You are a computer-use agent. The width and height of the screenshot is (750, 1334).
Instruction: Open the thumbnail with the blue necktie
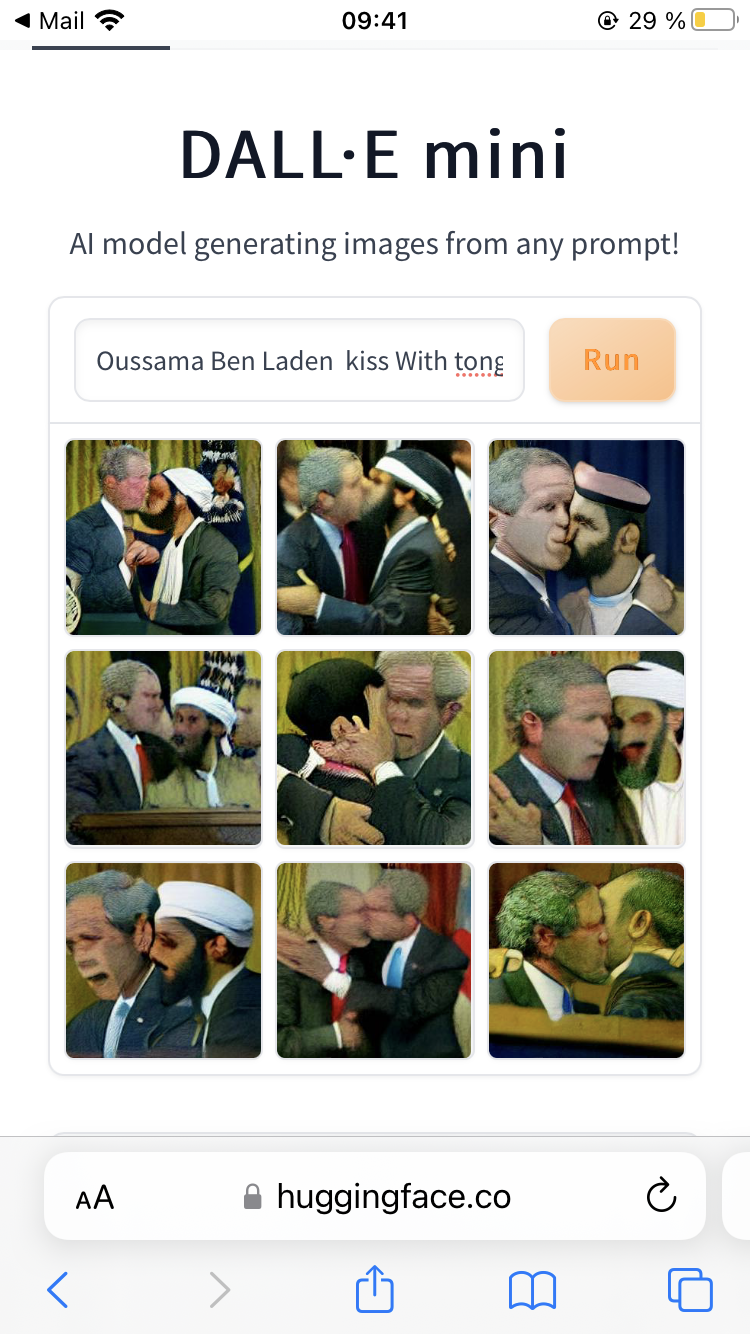(374, 960)
